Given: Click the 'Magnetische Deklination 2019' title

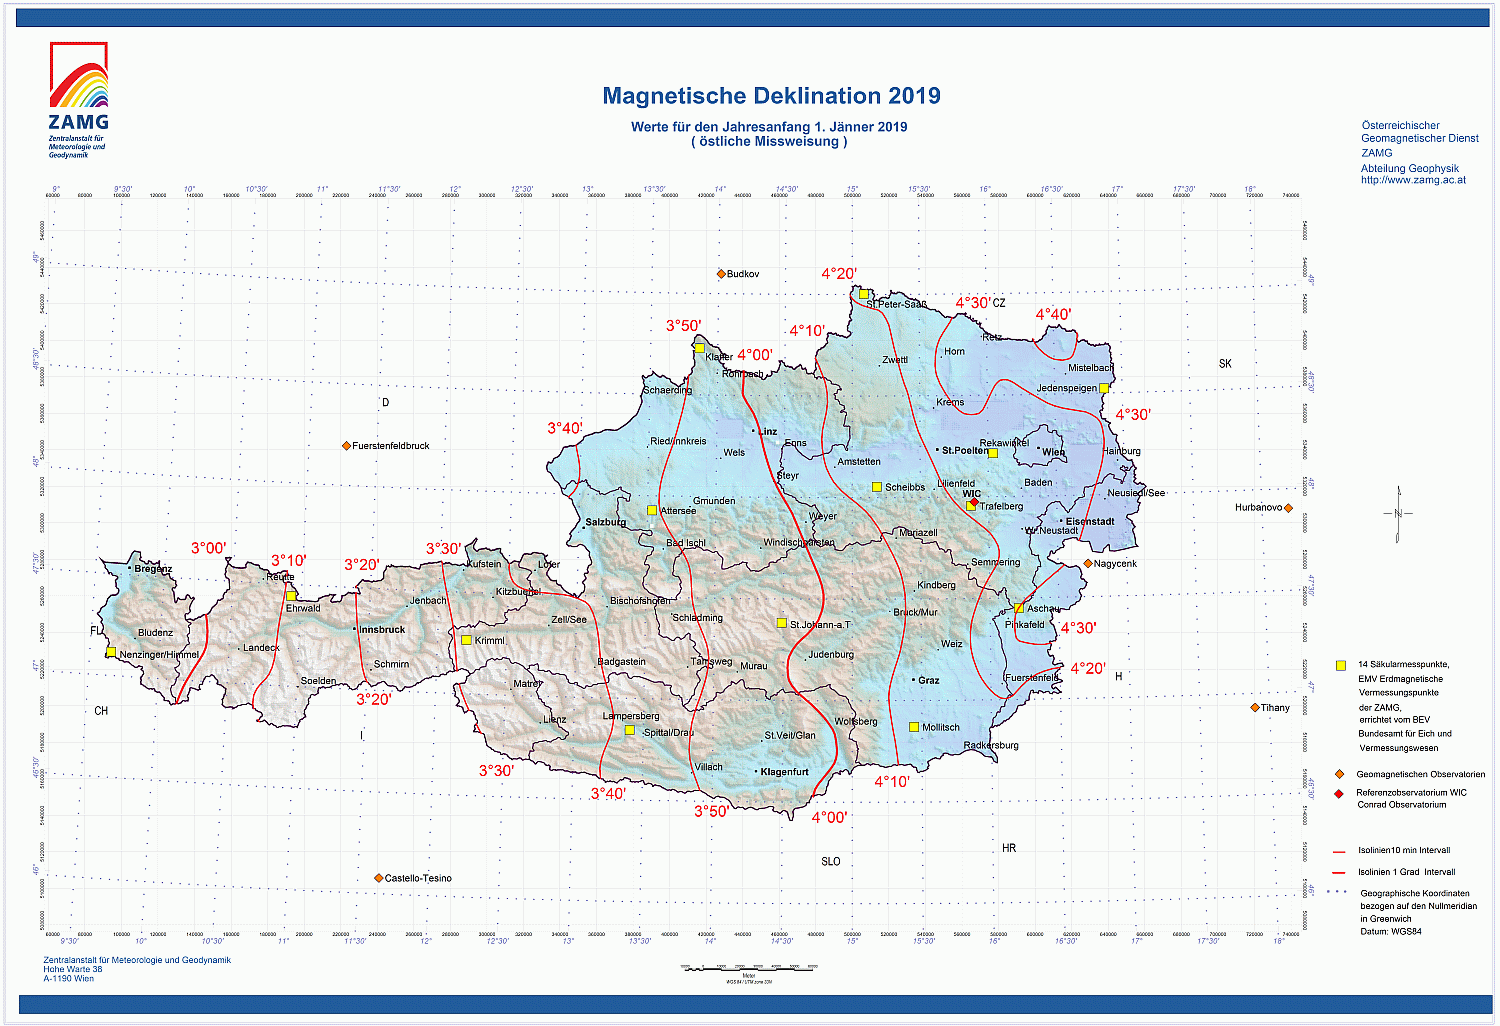Looking at the screenshot, I should tap(771, 96).
